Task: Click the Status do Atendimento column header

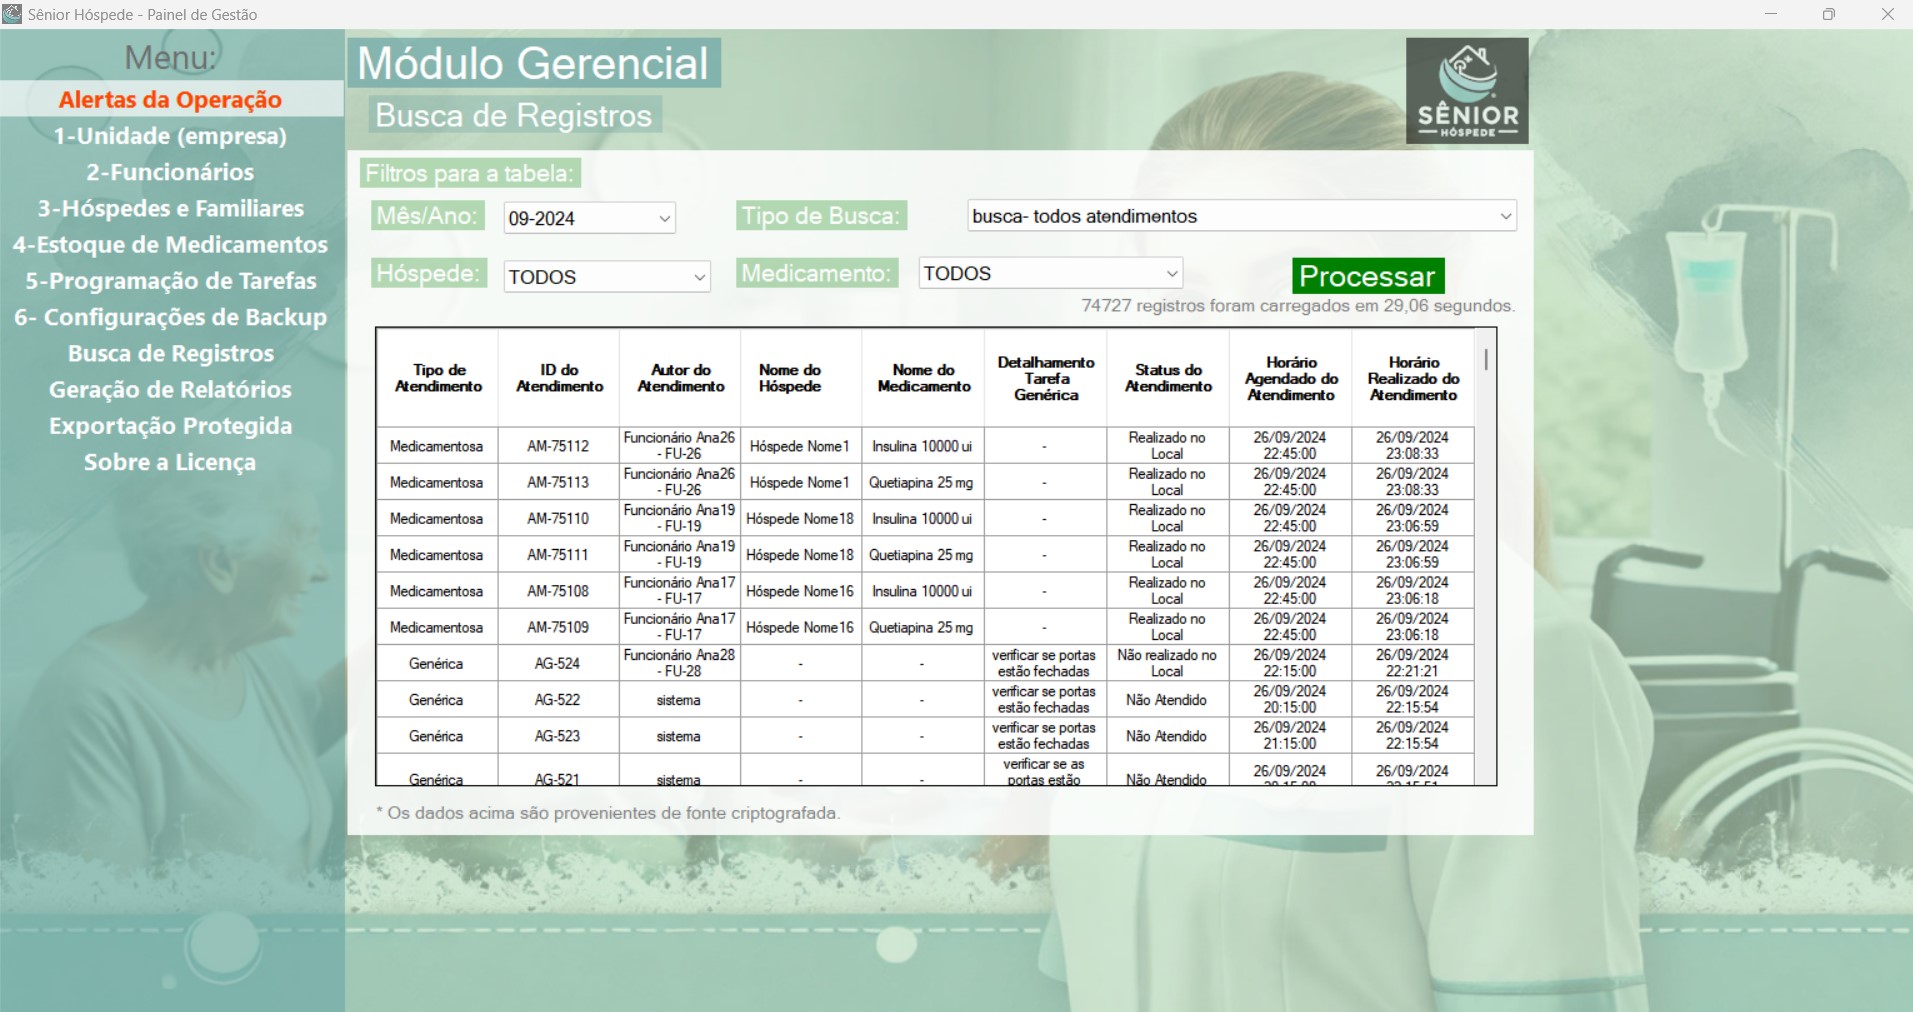Action: pyautogui.click(x=1167, y=378)
